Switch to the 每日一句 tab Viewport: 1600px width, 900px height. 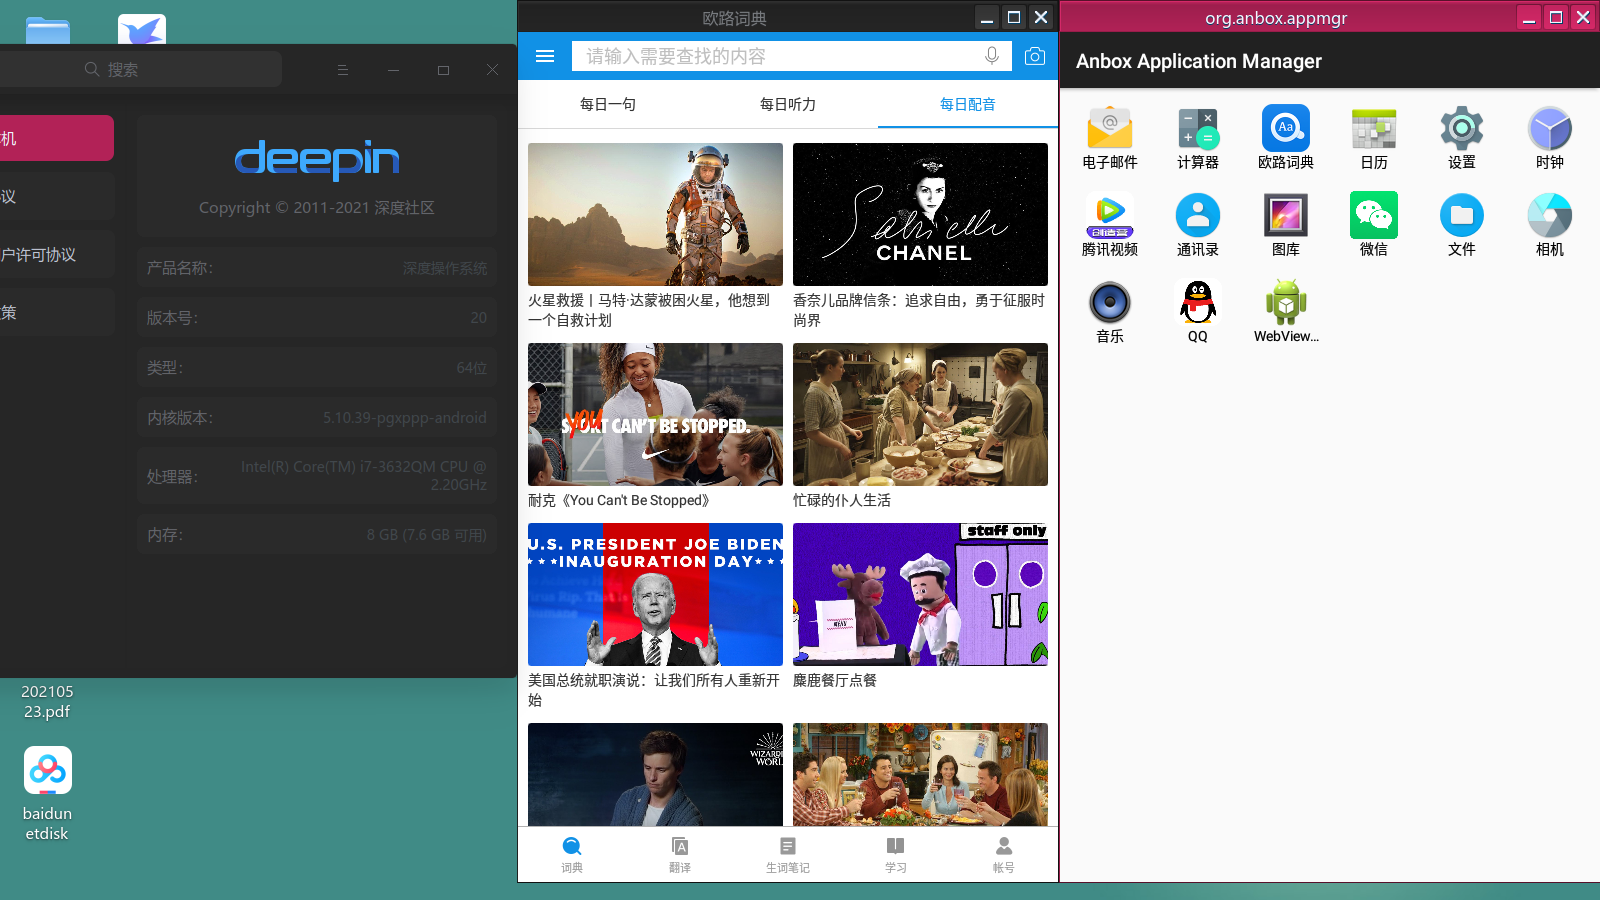608,104
